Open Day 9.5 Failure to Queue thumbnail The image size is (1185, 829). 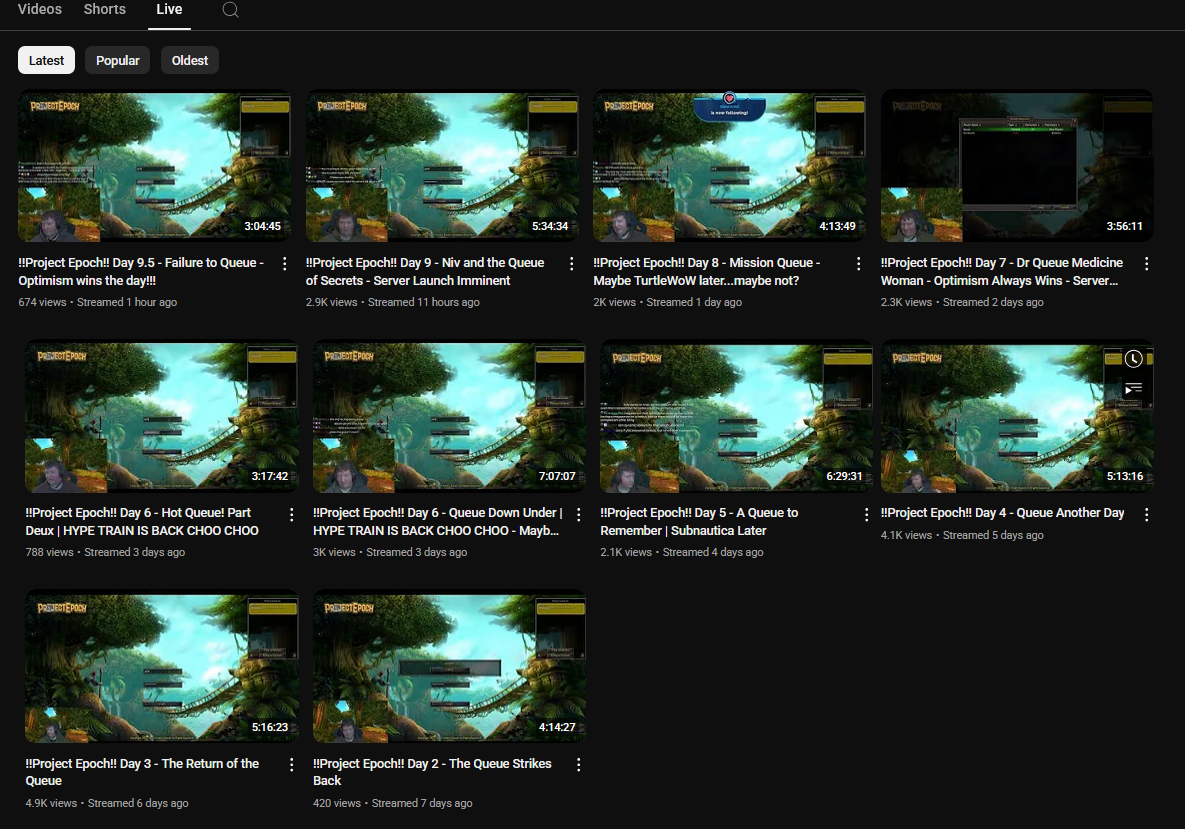(154, 166)
